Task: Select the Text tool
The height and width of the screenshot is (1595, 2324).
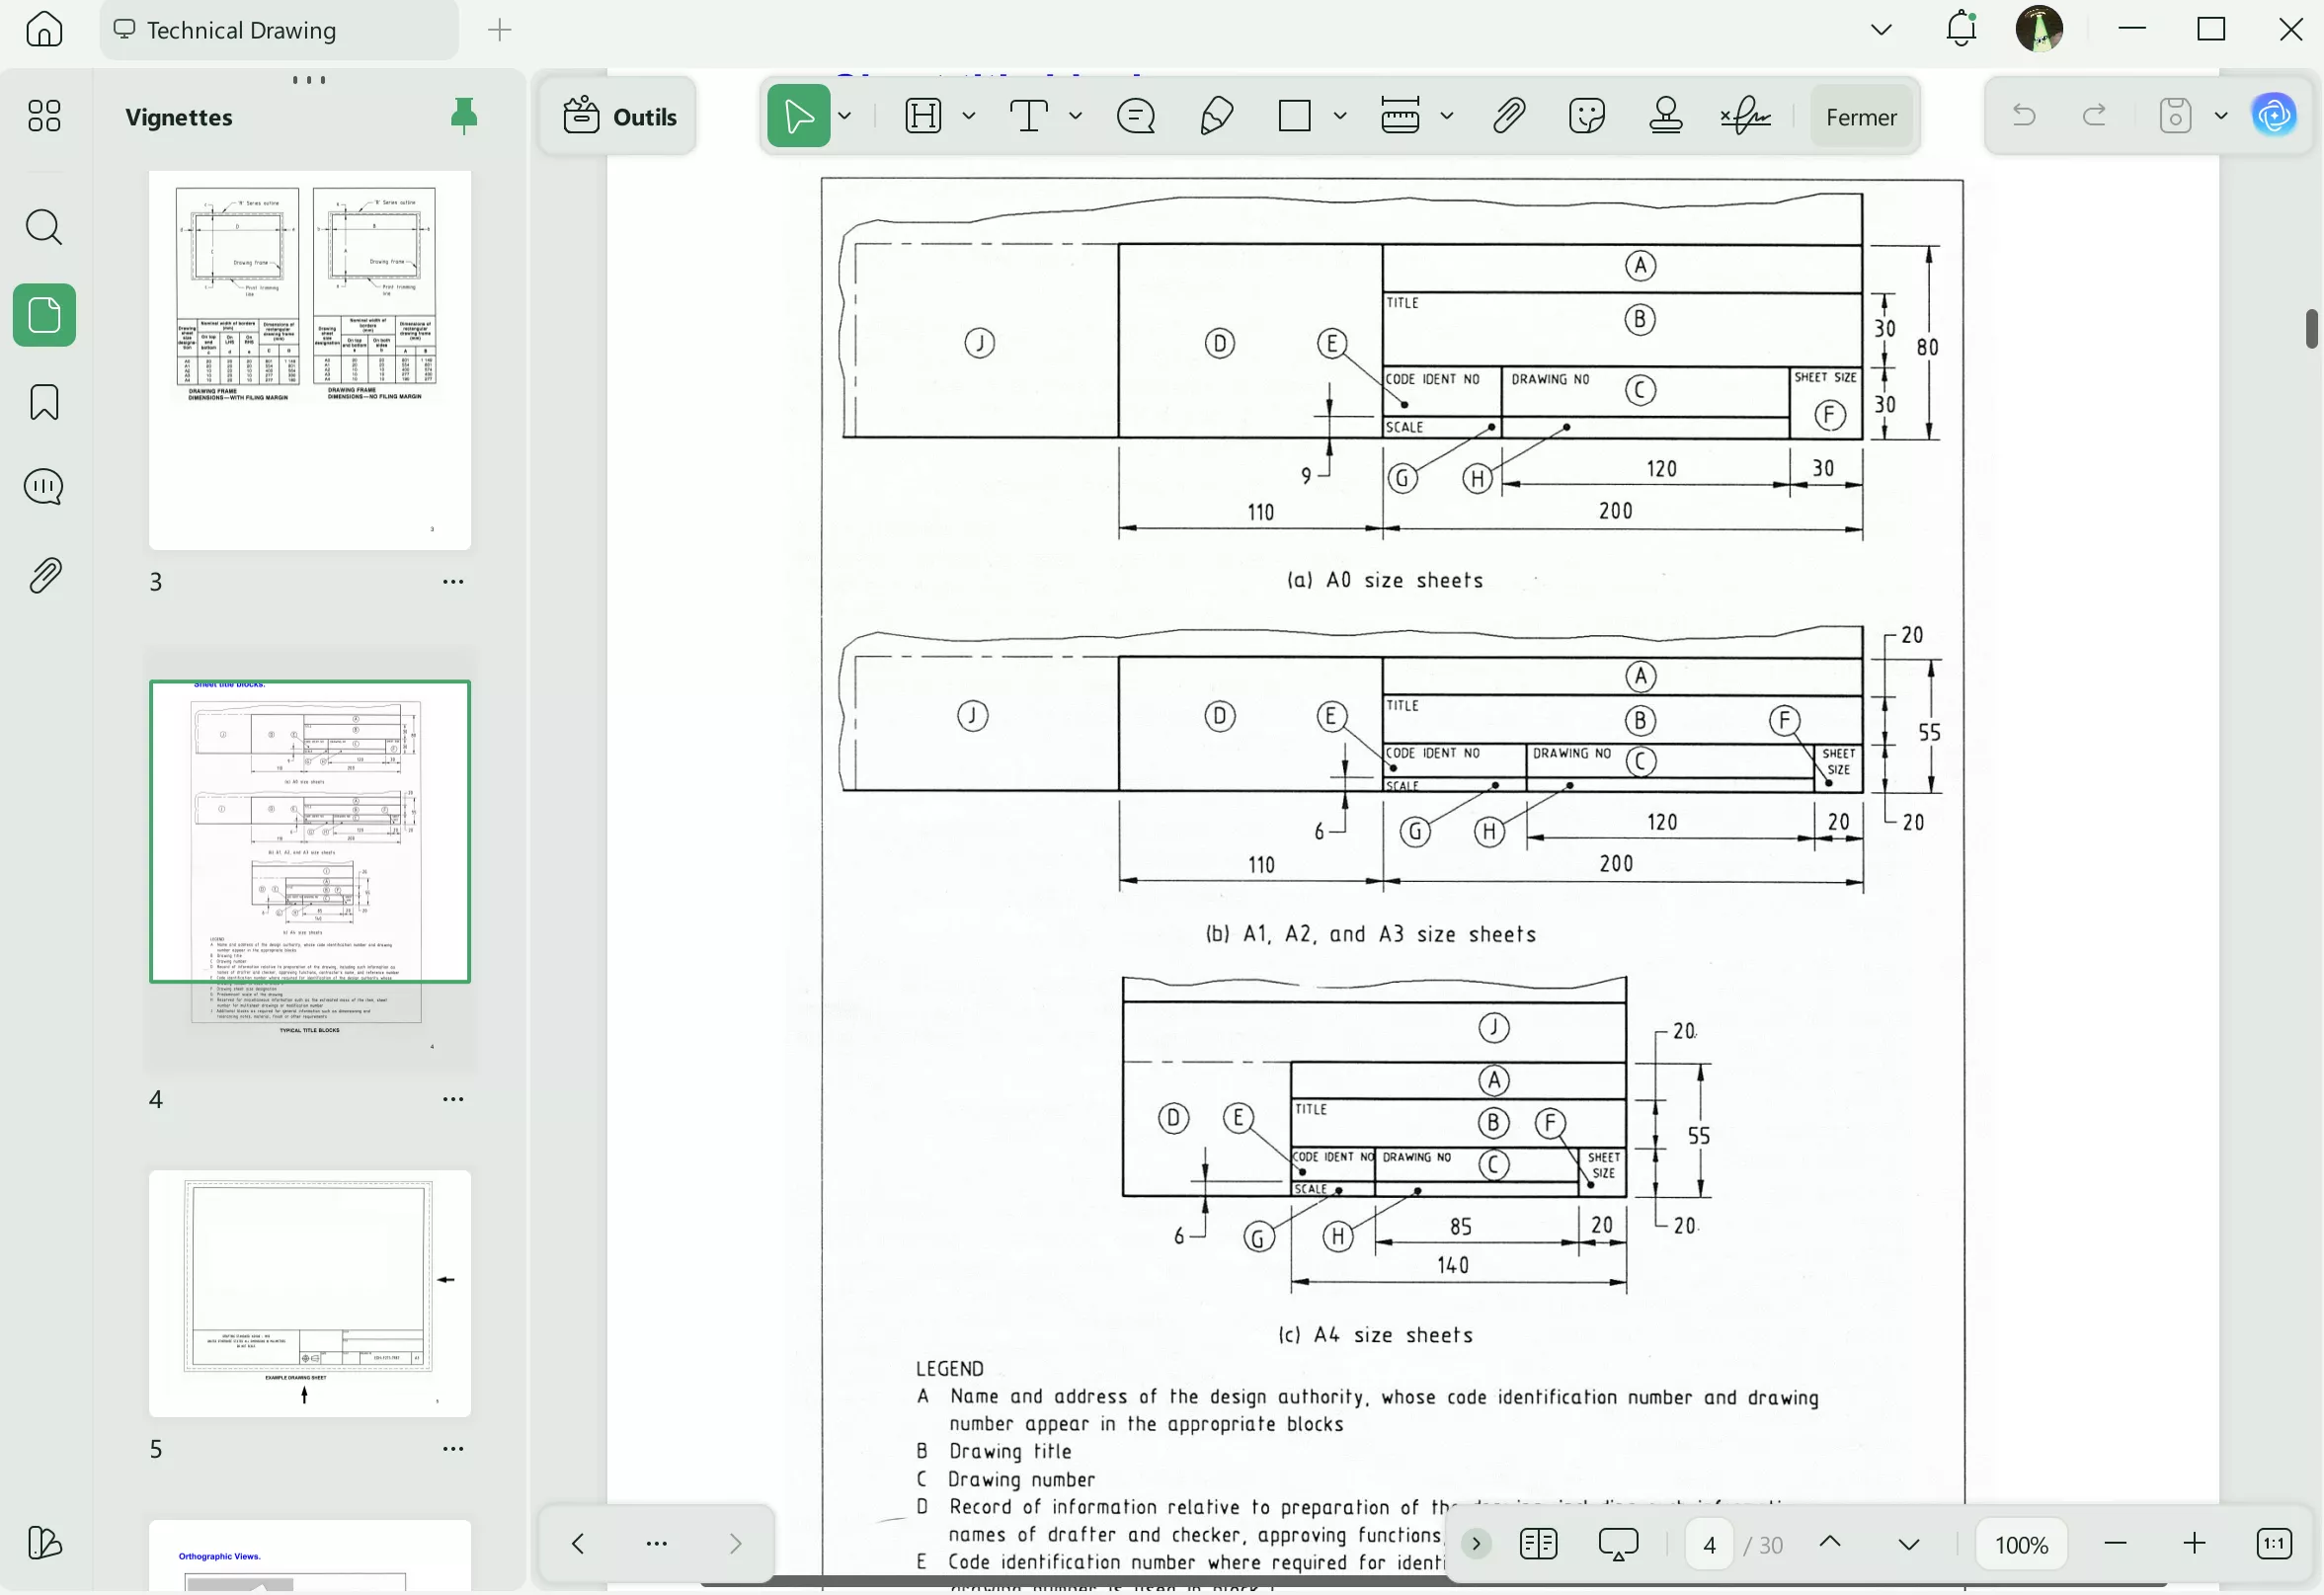Action: tap(1029, 116)
